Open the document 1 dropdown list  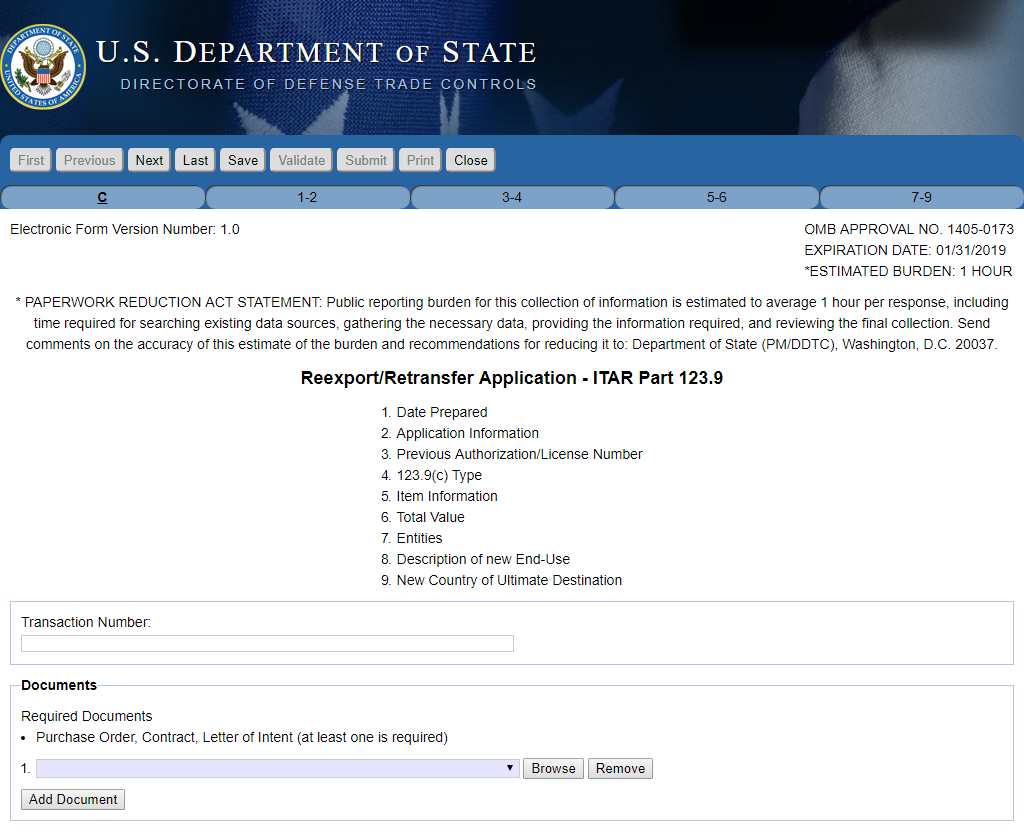pyautogui.click(x=278, y=768)
